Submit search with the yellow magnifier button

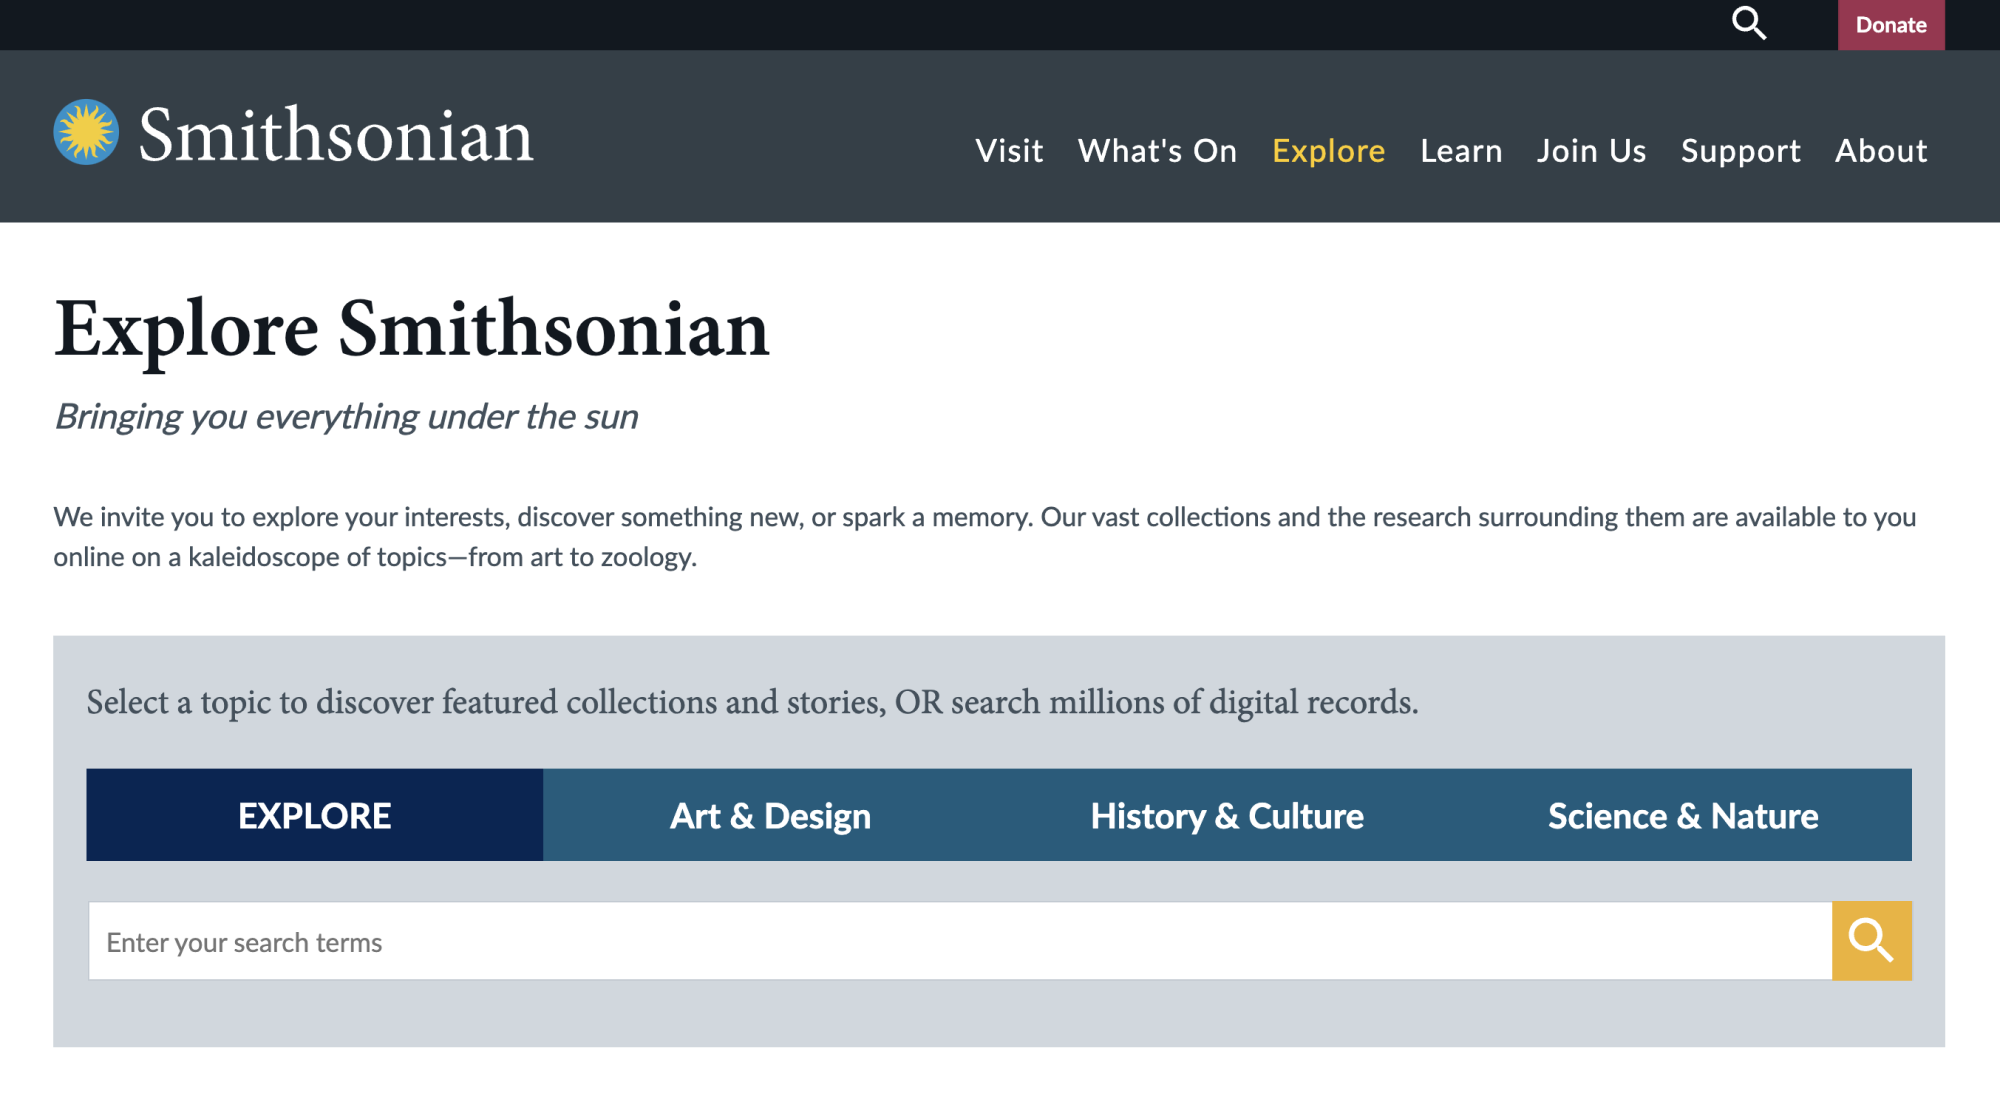coord(1871,941)
